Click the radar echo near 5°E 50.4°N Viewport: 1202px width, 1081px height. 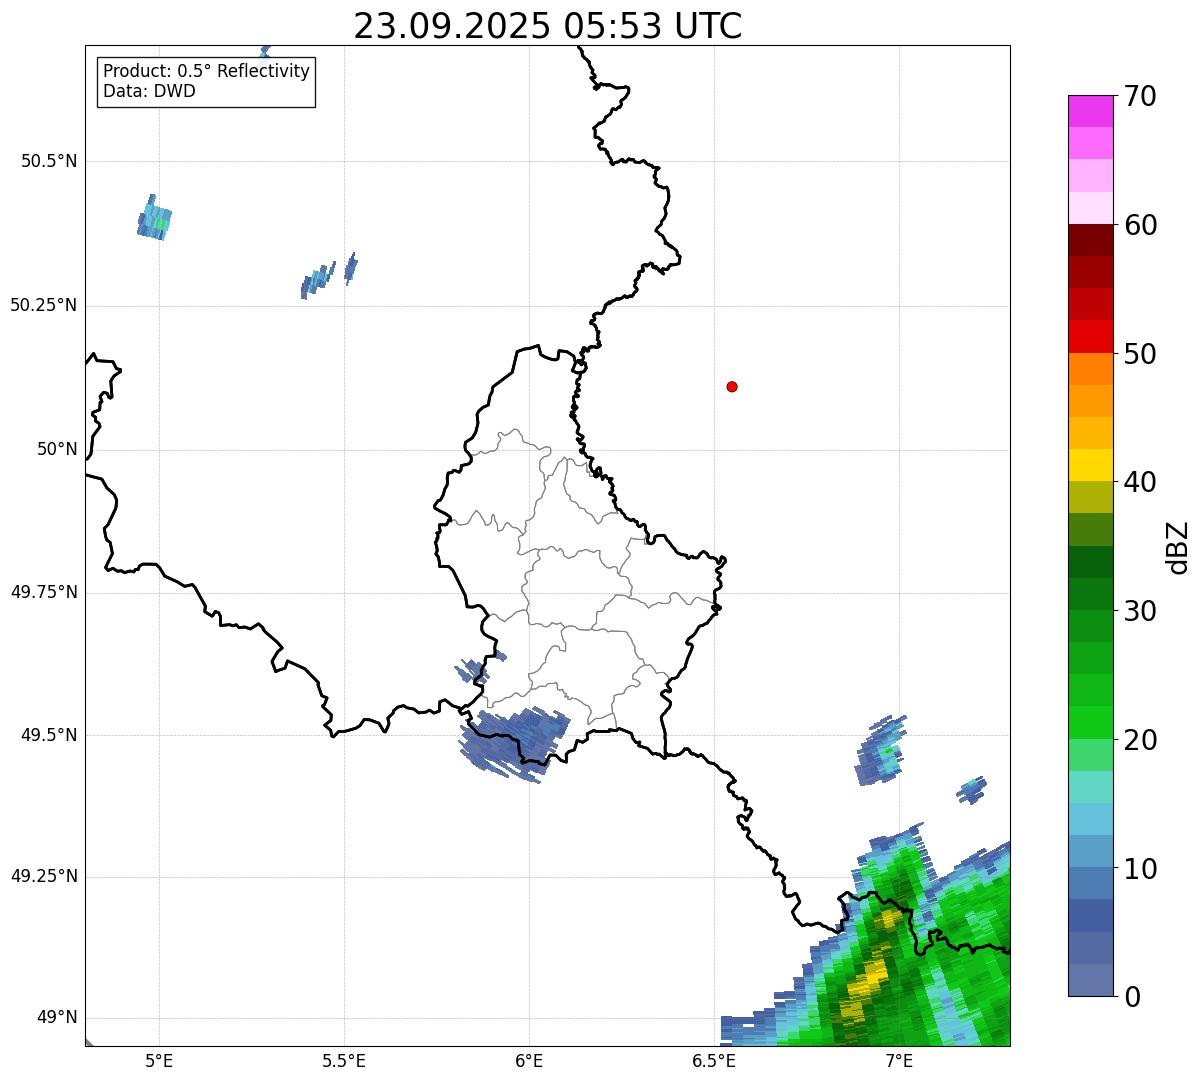click(x=155, y=217)
